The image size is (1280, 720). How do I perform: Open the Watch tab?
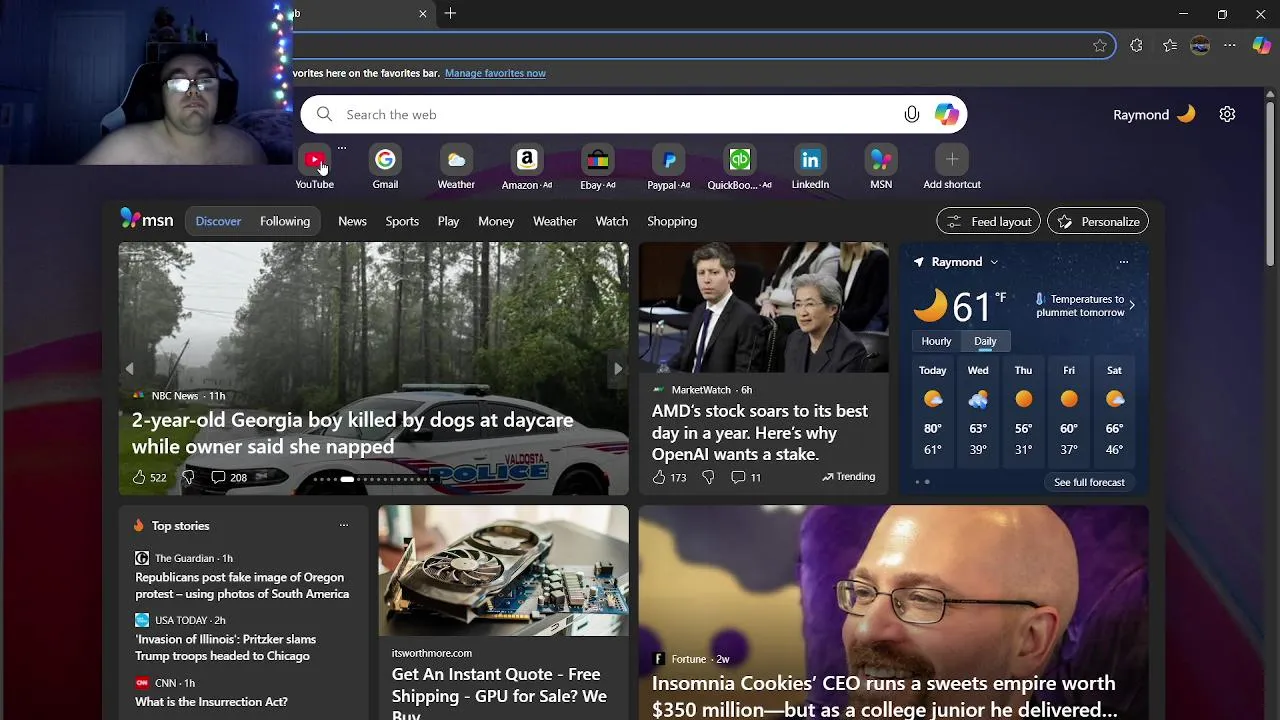tap(612, 221)
